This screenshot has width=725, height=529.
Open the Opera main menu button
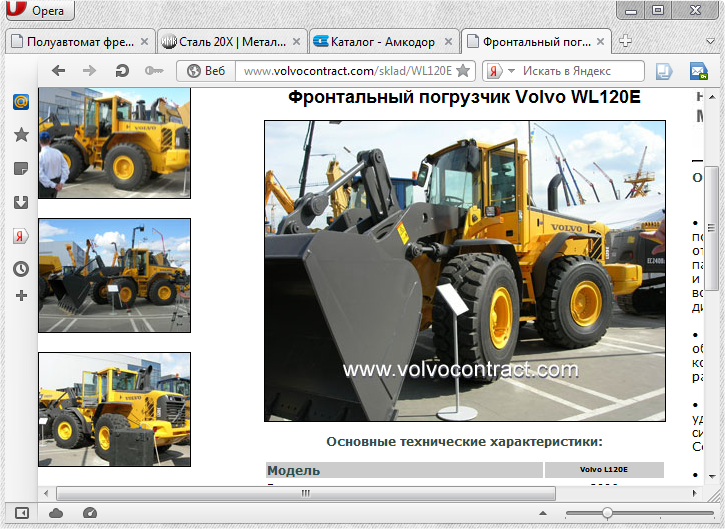point(40,10)
